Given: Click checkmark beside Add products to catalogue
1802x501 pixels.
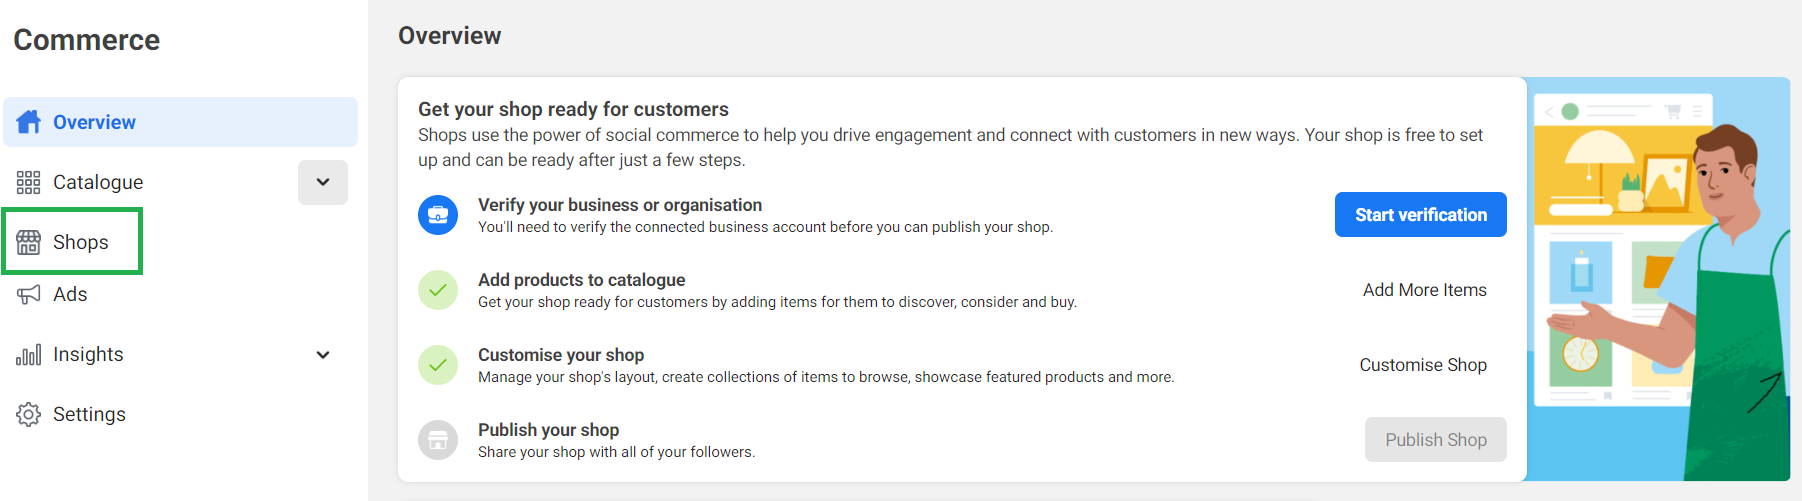Looking at the screenshot, I should click(x=438, y=290).
